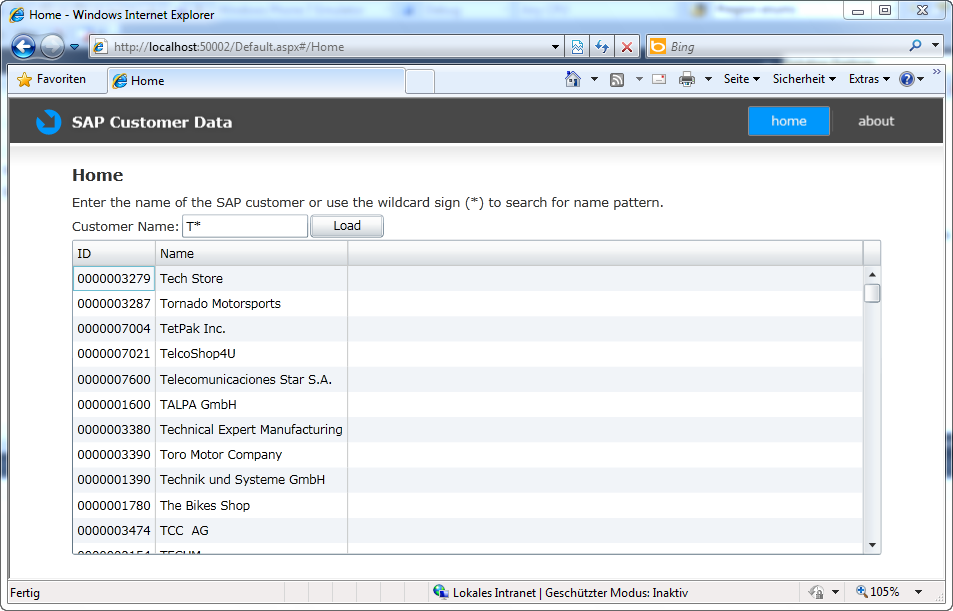
Task: Click the Load button
Action: pyautogui.click(x=347, y=226)
